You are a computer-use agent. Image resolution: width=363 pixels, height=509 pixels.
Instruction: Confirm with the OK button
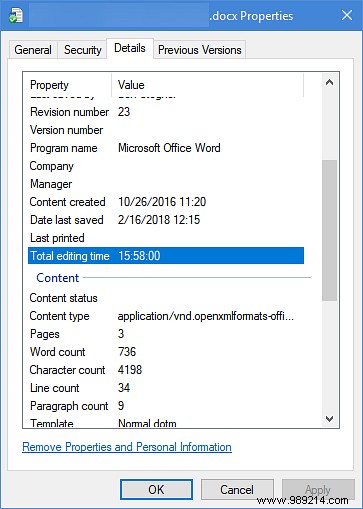tap(156, 490)
